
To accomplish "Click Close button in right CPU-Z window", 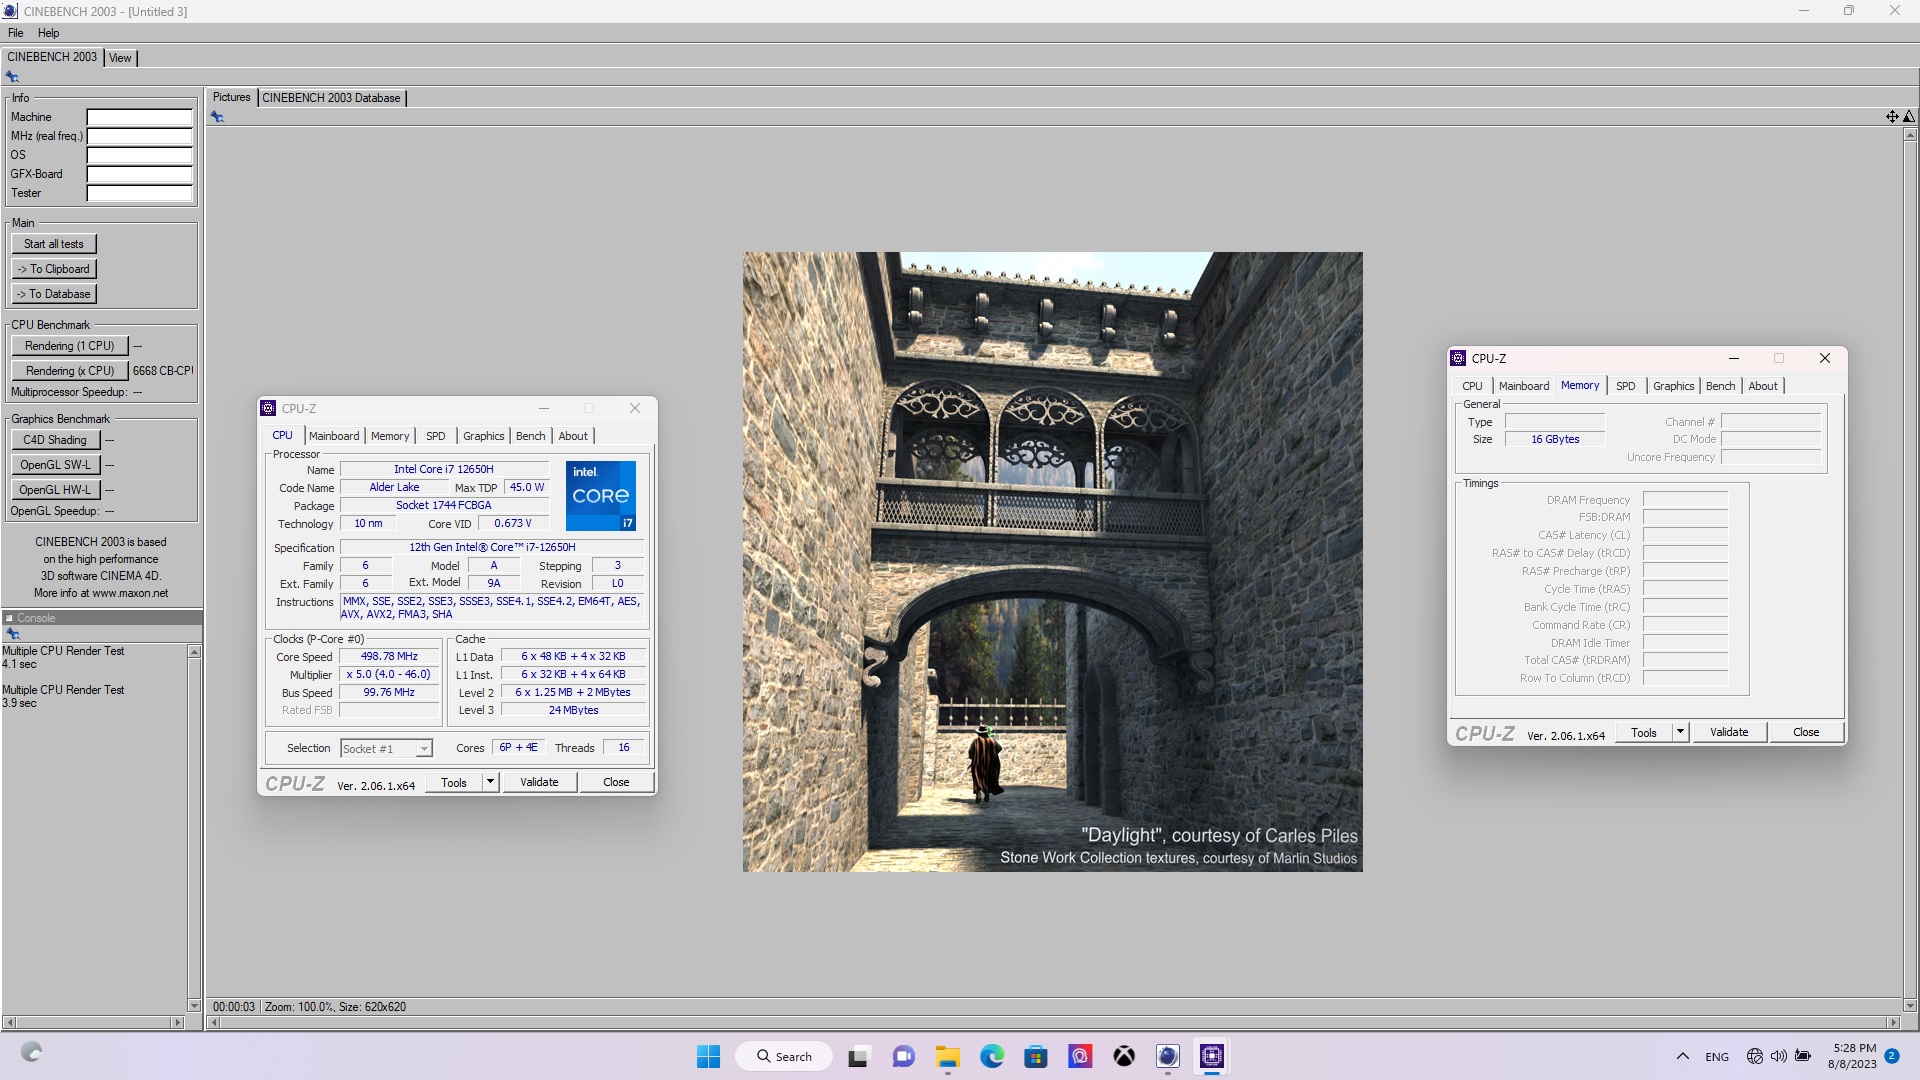I will point(1806,732).
